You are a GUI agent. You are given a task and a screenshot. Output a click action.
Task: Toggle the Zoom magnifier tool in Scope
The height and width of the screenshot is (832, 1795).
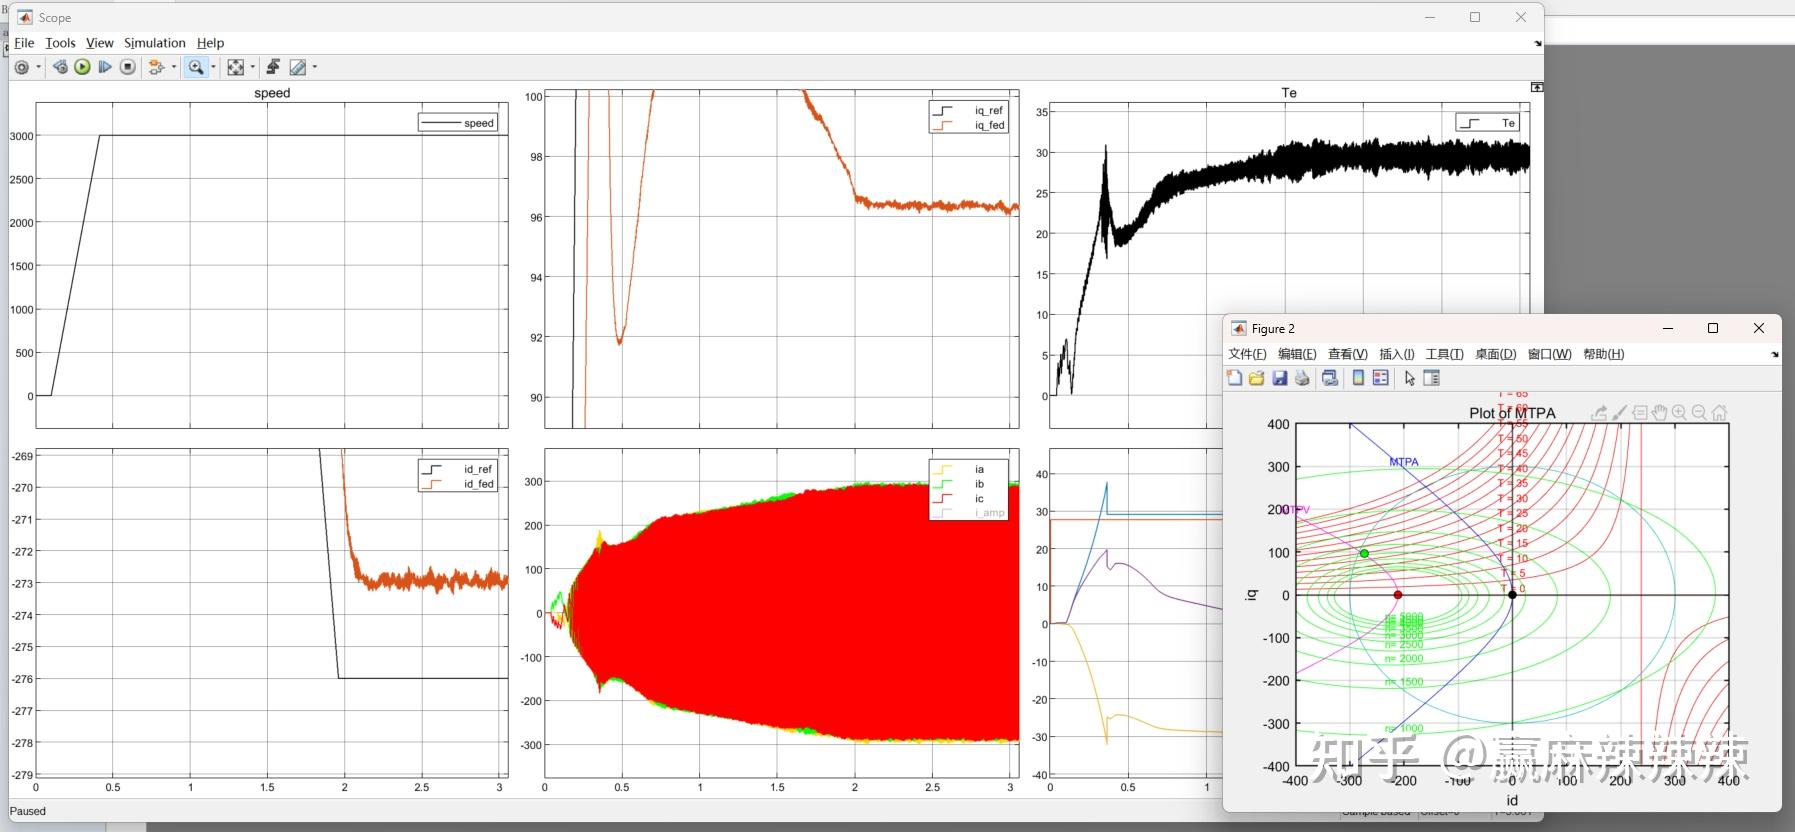pos(195,67)
